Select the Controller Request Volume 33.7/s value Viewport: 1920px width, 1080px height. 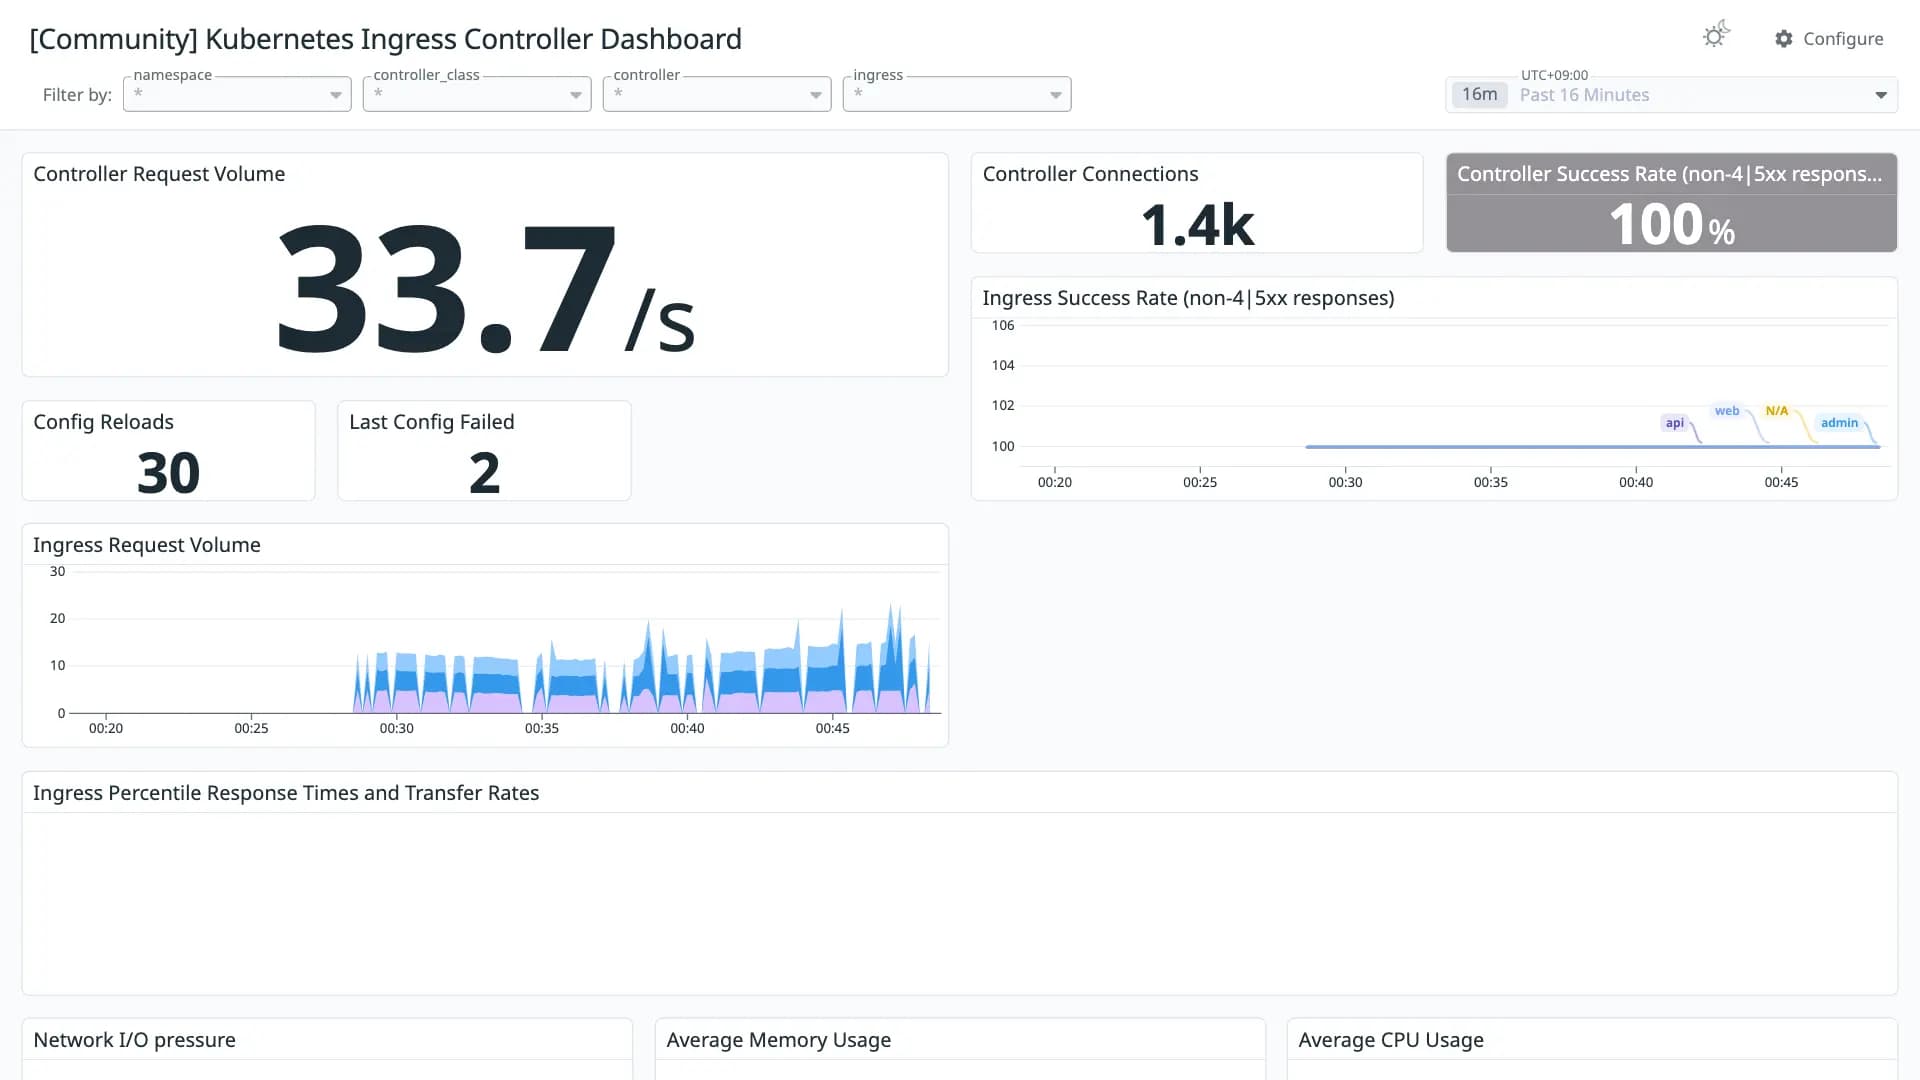click(485, 289)
